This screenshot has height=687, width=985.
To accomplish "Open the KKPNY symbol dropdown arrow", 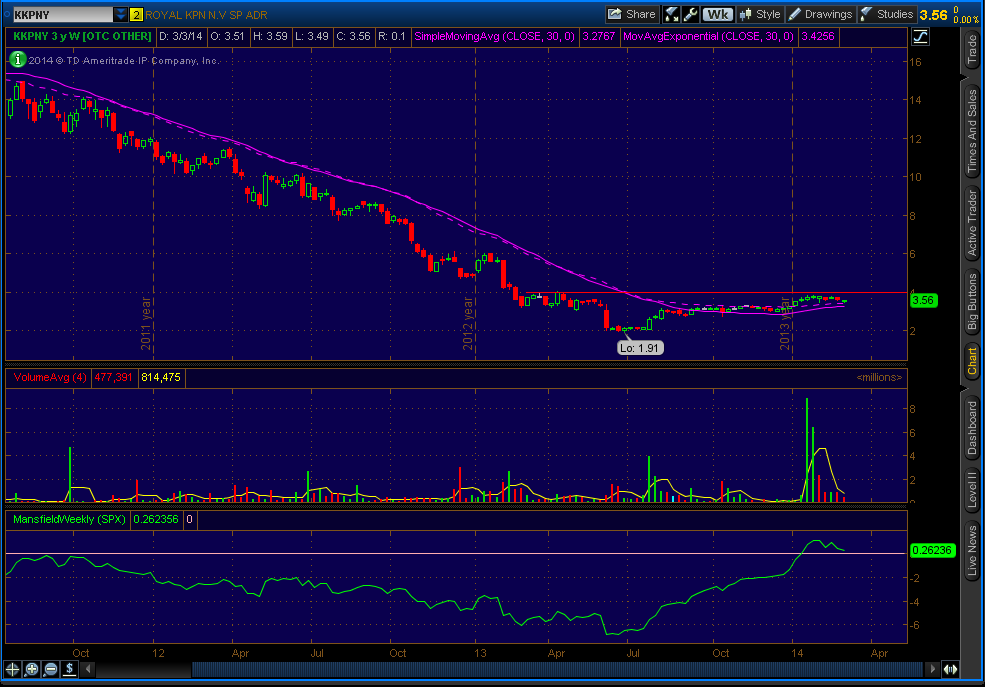I will pyautogui.click(x=121, y=15).
